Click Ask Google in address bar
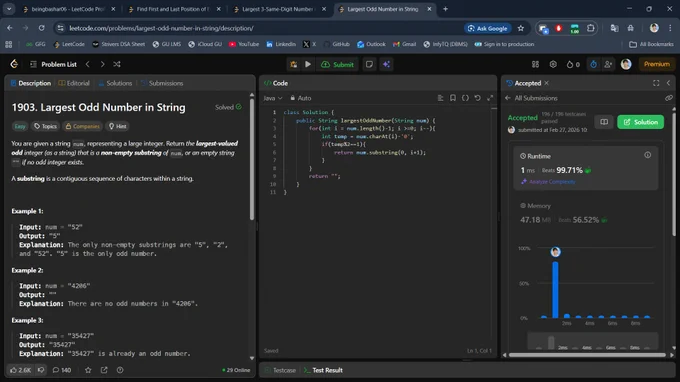680x382 pixels. (x=487, y=28)
